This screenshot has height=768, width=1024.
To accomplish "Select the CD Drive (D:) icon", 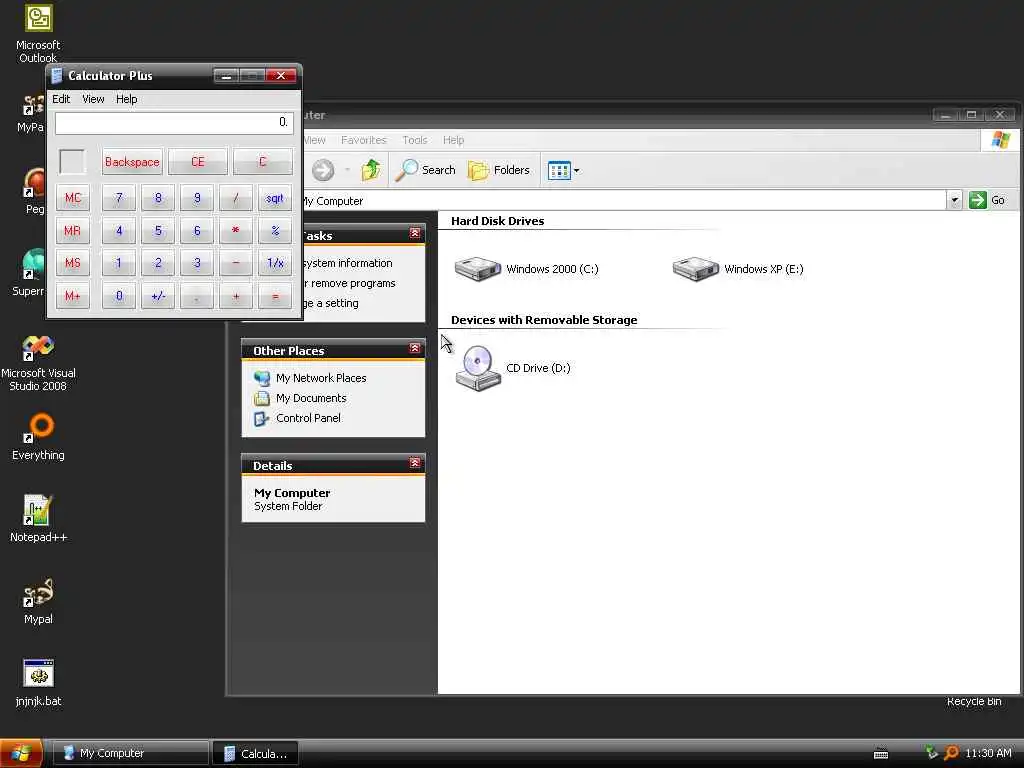I will 513,368.
